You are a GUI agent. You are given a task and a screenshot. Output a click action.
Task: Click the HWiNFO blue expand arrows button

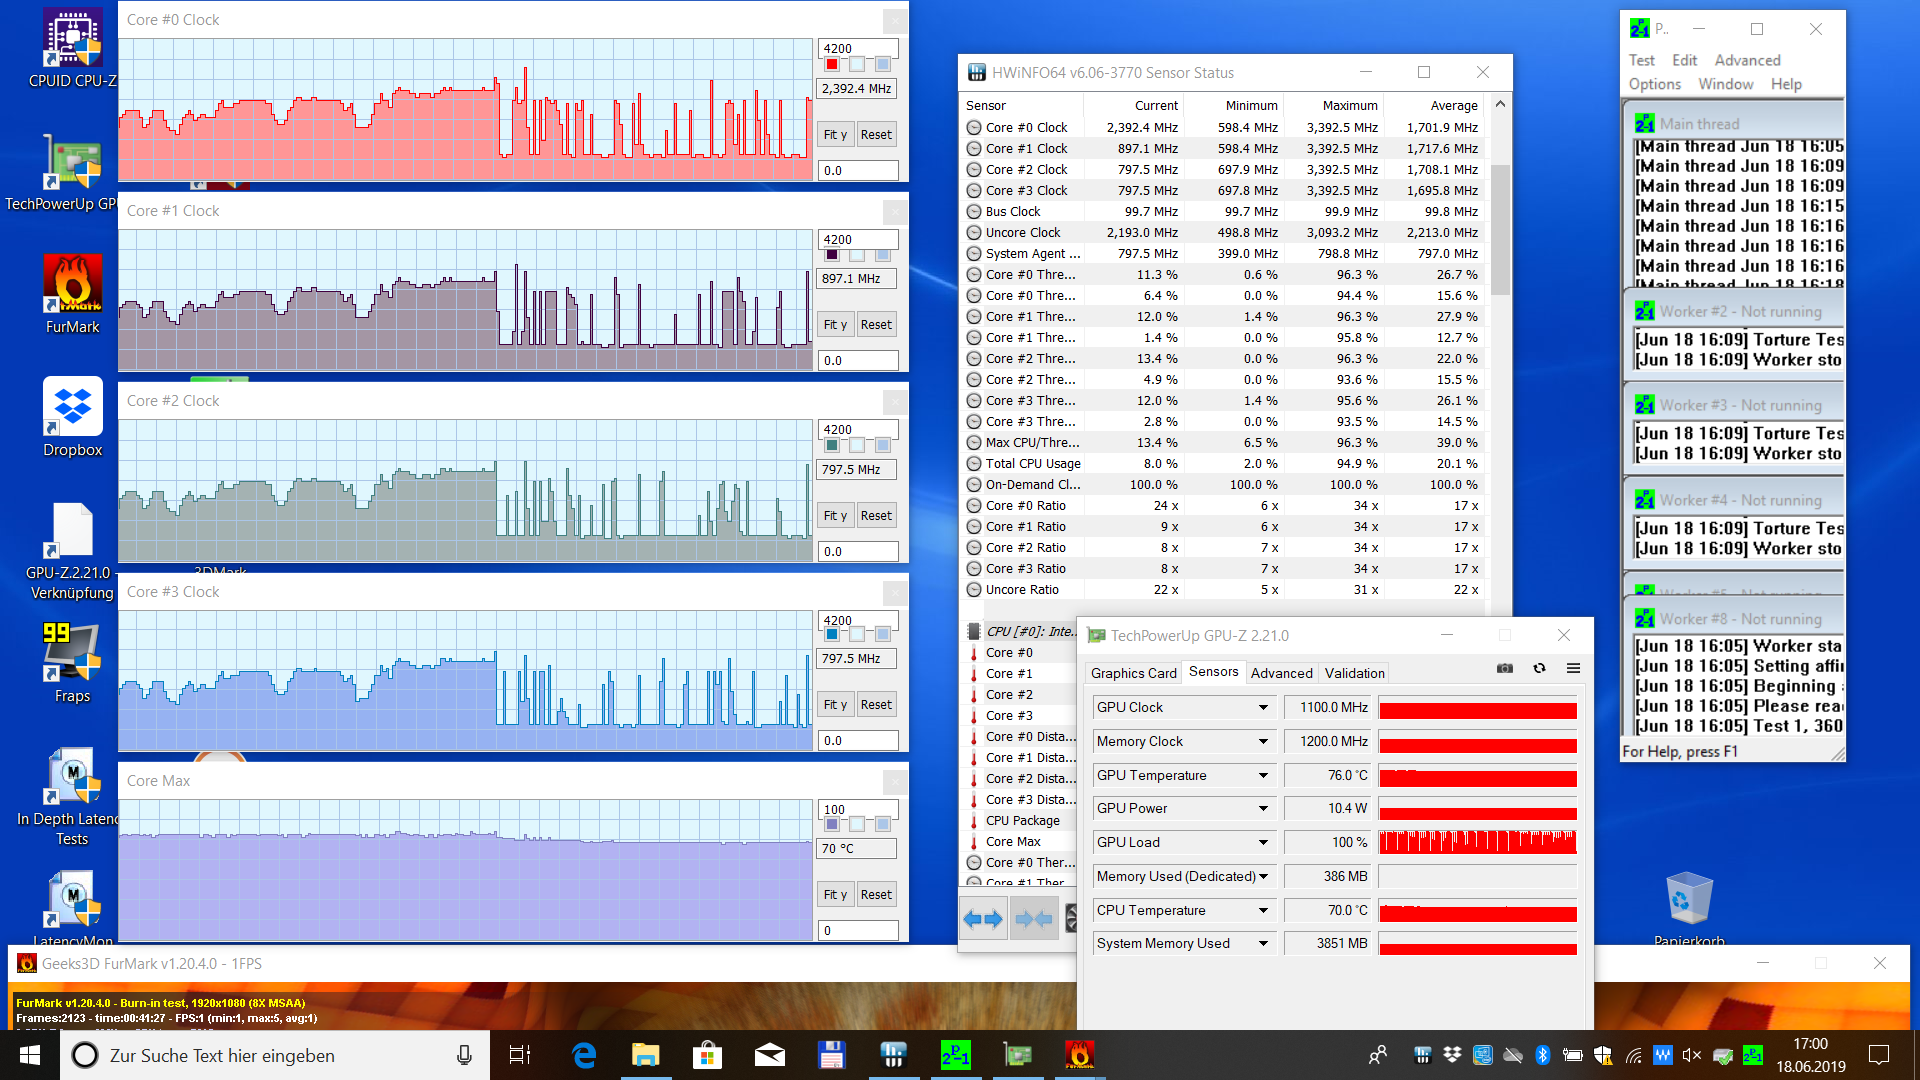pos(982,918)
